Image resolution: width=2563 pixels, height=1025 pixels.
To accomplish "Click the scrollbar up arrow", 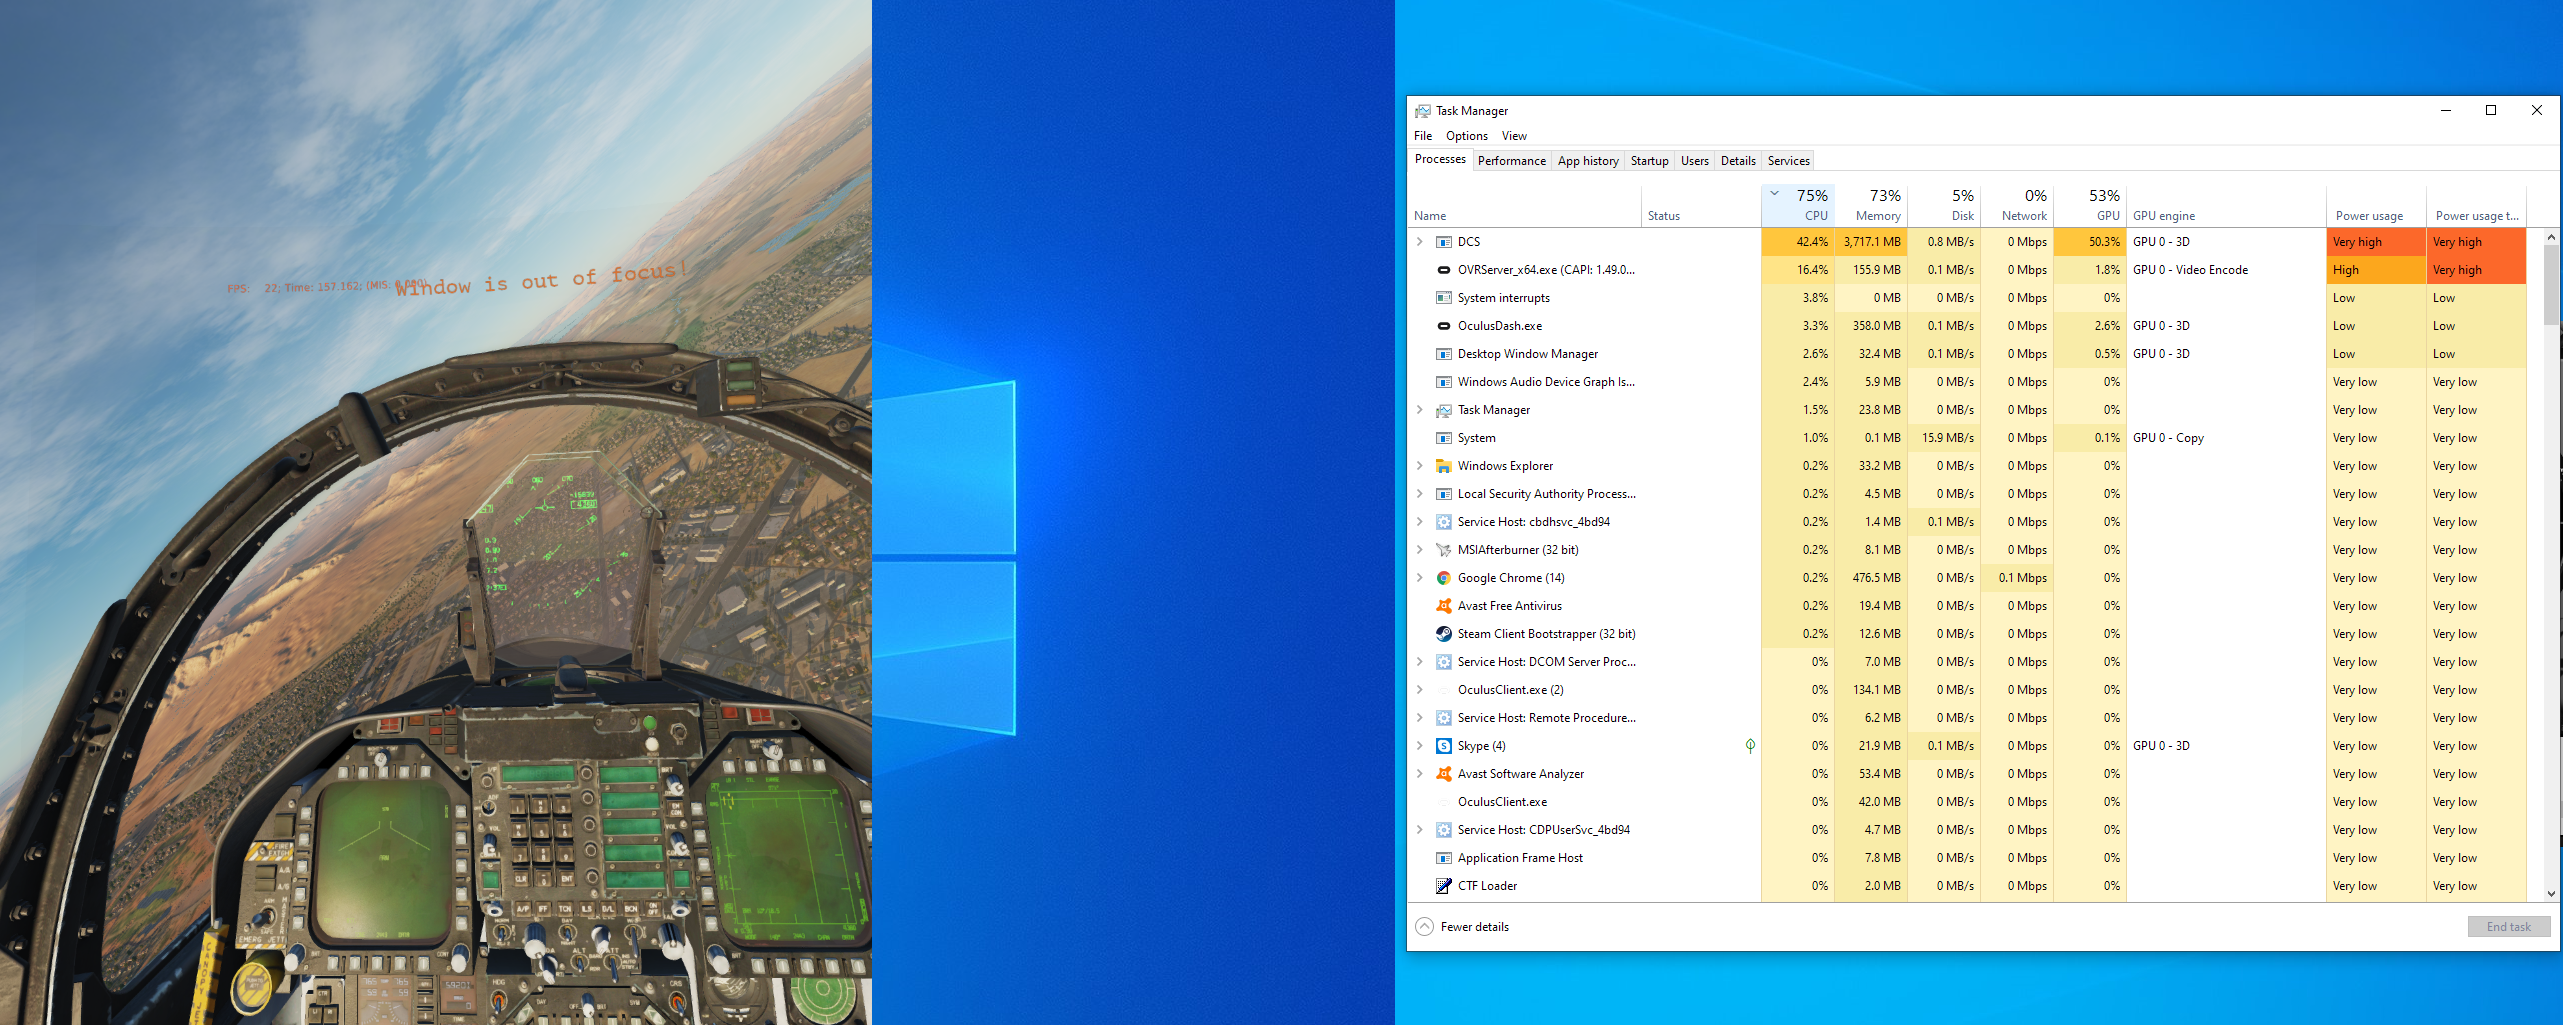I will pos(2551,237).
